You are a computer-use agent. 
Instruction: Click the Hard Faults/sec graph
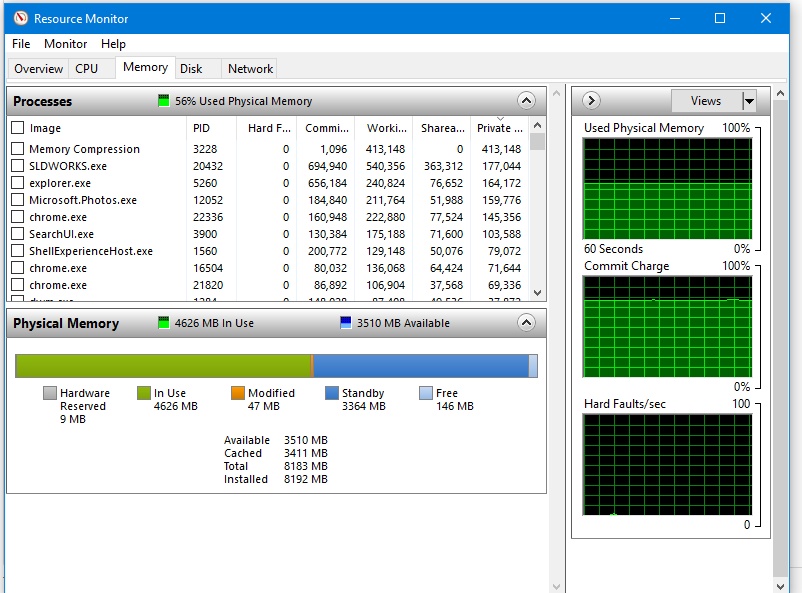tap(667, 465)
